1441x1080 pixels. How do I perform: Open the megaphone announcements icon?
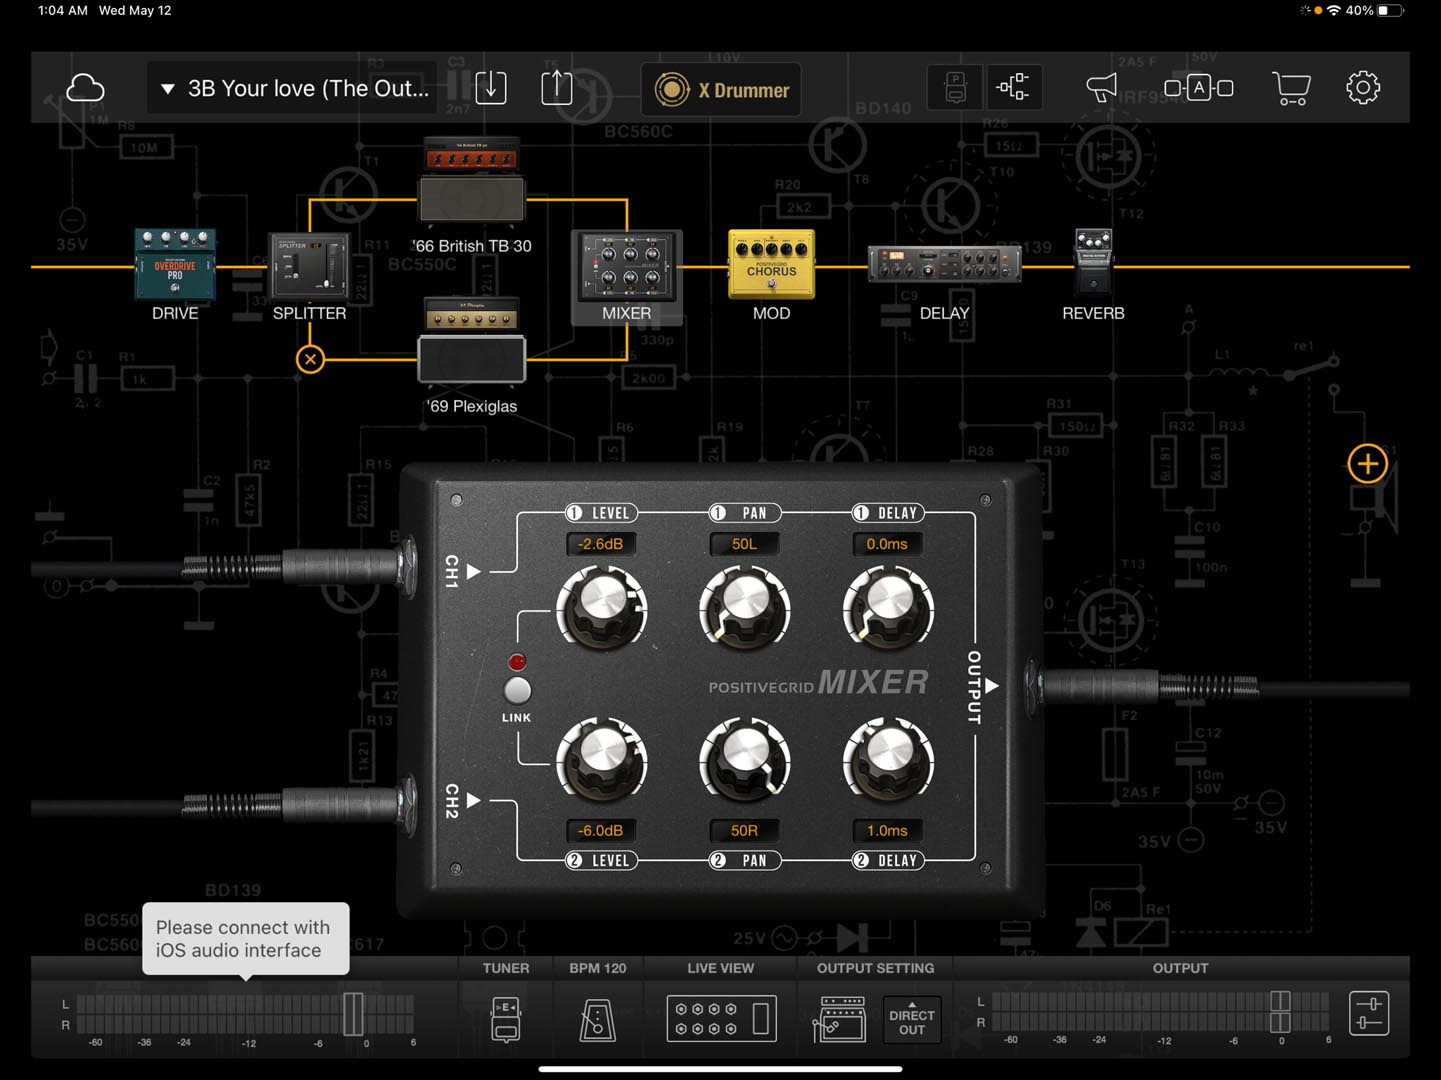click(x=1101, y=88)
